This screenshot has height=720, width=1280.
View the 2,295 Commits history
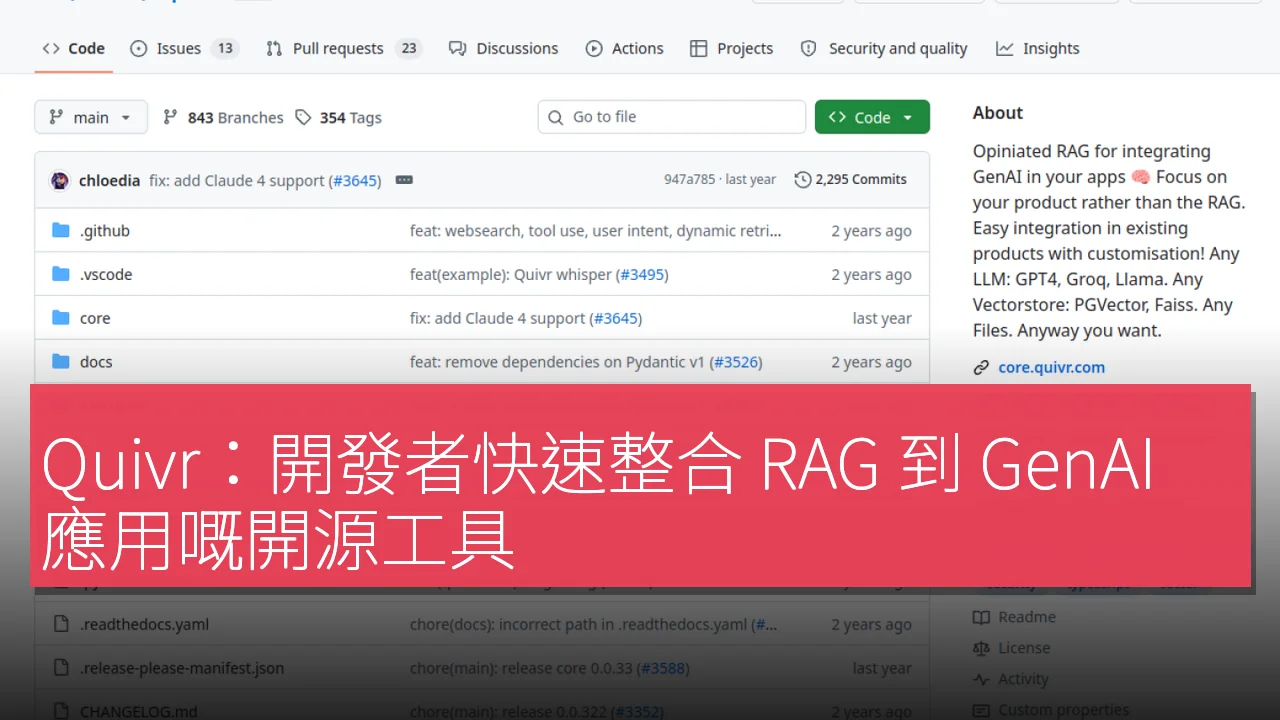(x=850, y=180)
